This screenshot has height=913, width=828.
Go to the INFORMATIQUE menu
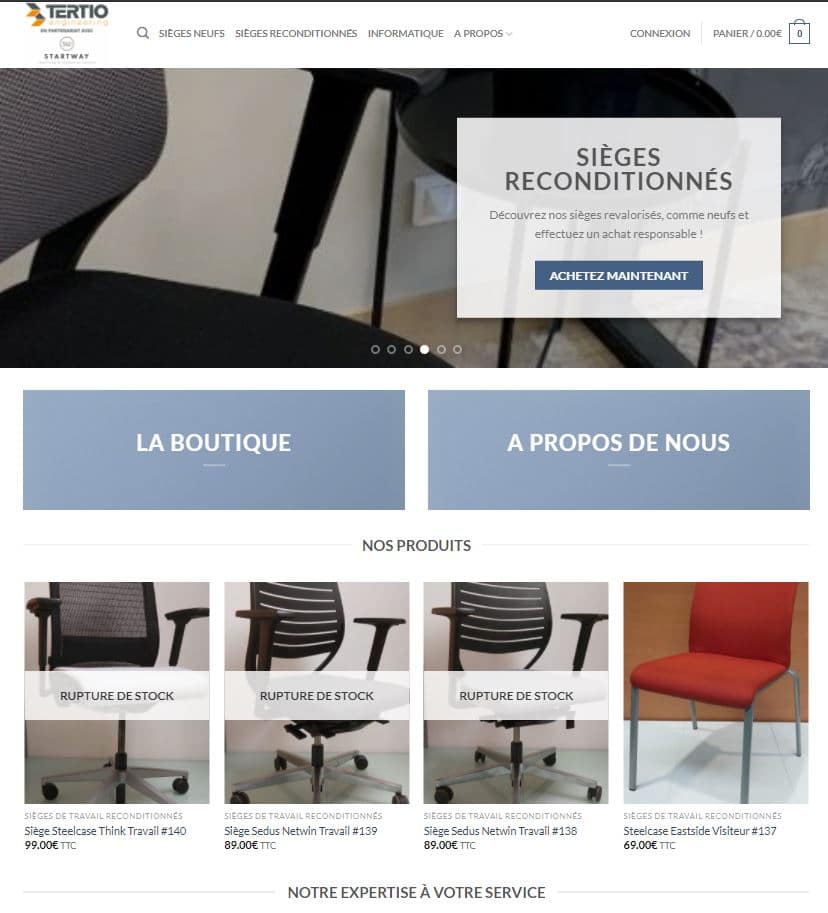pyautogui.click(x=405, y=34)
